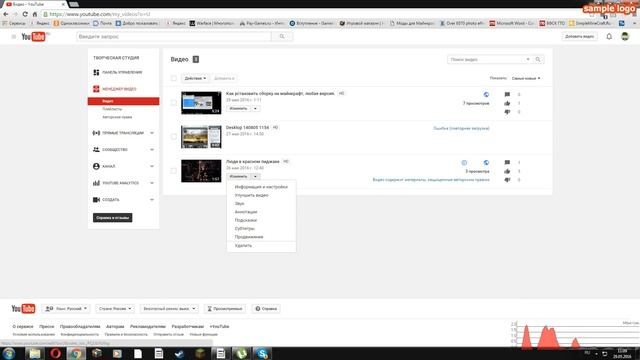This screenshot has width=640, height=360.
Task: Open the YouTube hamburger guide menu
Action: pos(13,37)
